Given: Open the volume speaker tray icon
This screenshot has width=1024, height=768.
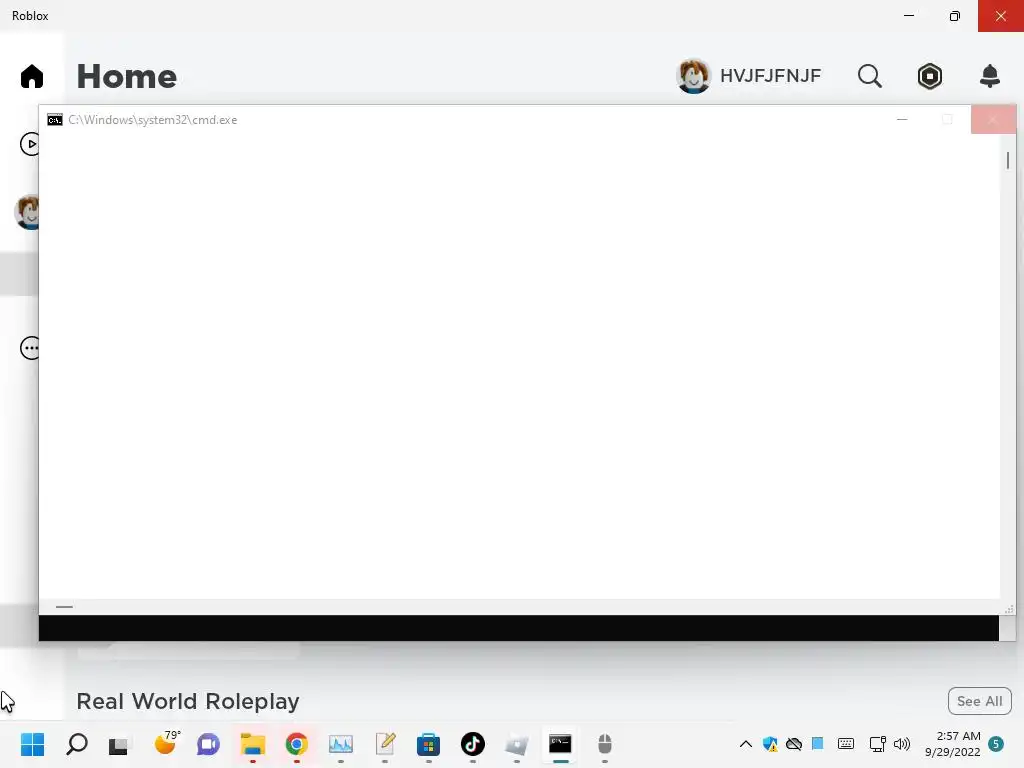Looking at the screenshot, I should (902, 744).
